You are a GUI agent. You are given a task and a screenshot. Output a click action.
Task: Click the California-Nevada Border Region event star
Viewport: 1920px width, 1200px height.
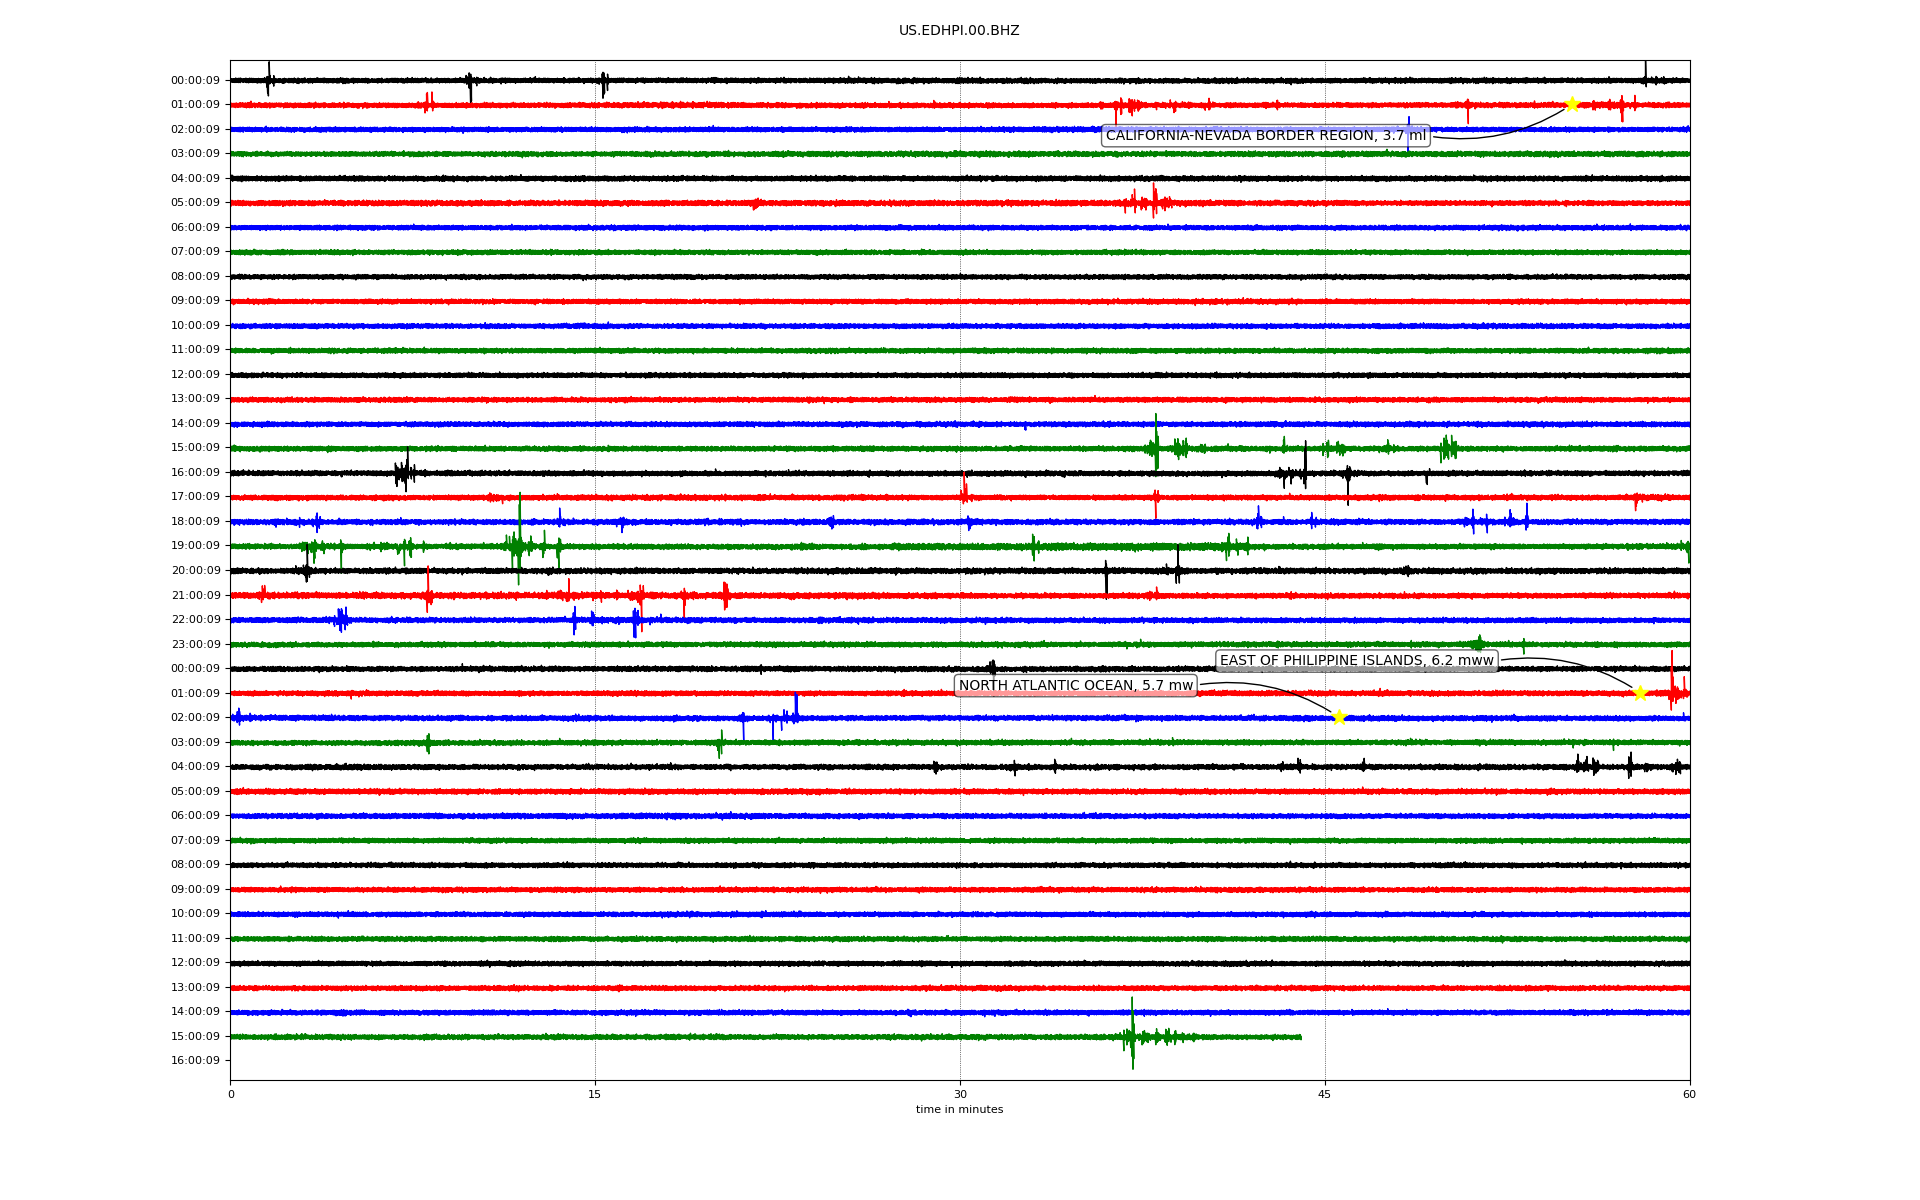[1572, 104]
